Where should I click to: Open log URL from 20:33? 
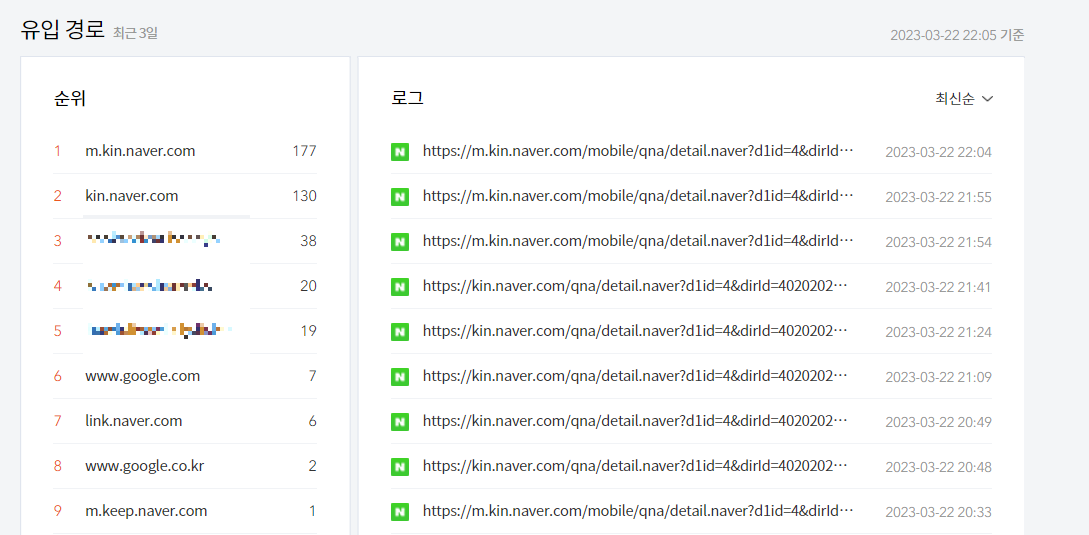click(x=638, y=511)
